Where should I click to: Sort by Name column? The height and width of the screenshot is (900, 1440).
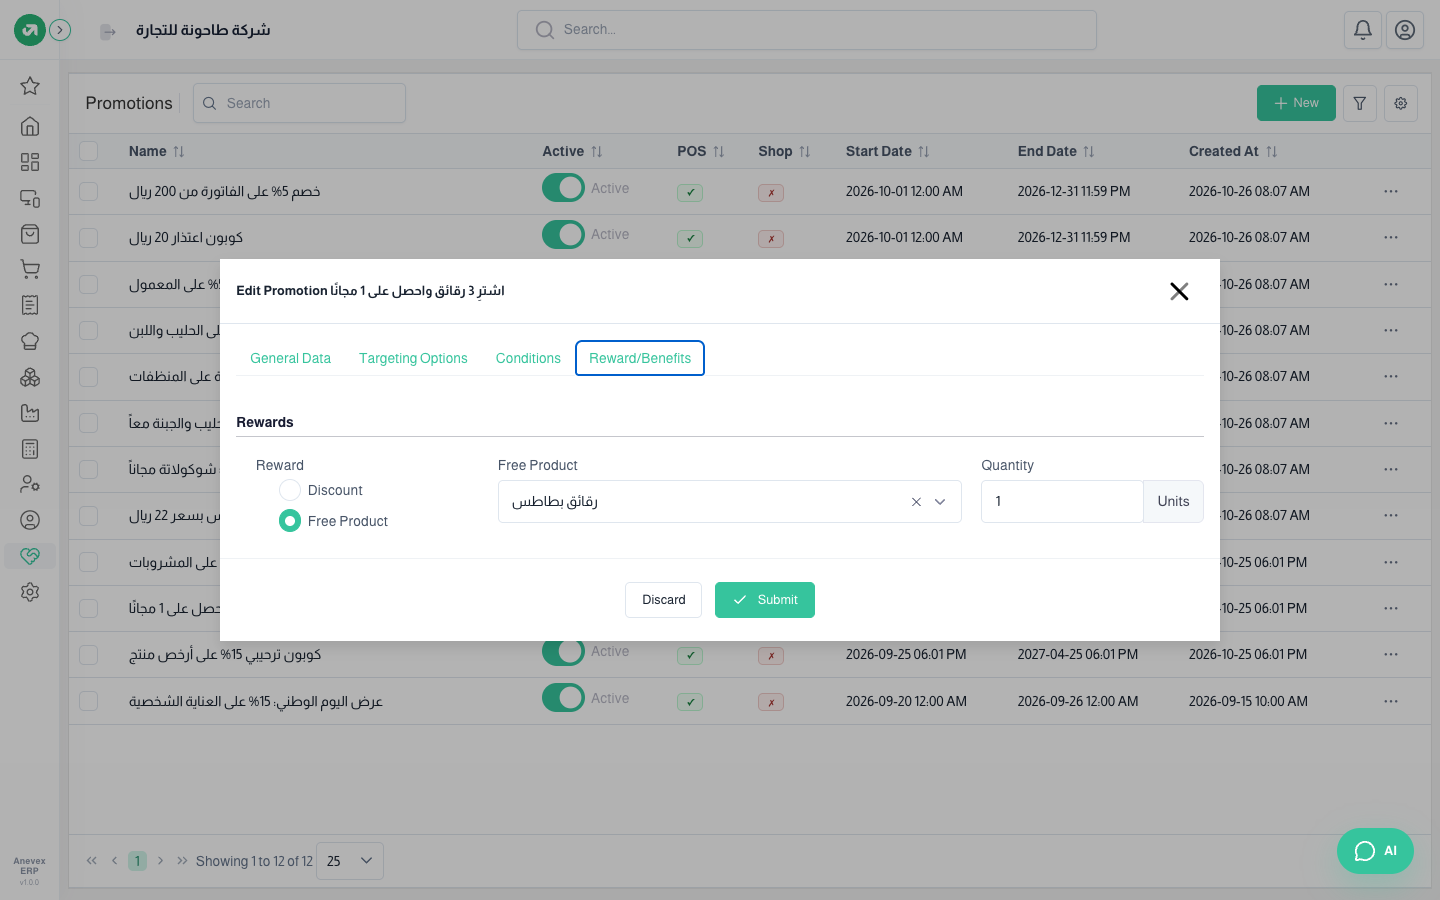pyautogui.click(x=157, y=151)
